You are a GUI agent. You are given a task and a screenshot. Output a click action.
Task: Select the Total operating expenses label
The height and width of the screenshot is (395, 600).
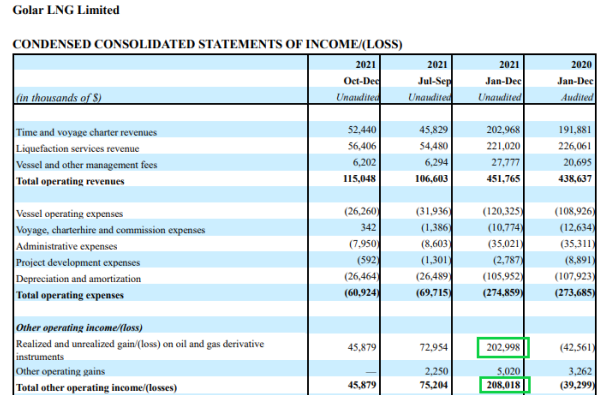[x=70, y=295]
